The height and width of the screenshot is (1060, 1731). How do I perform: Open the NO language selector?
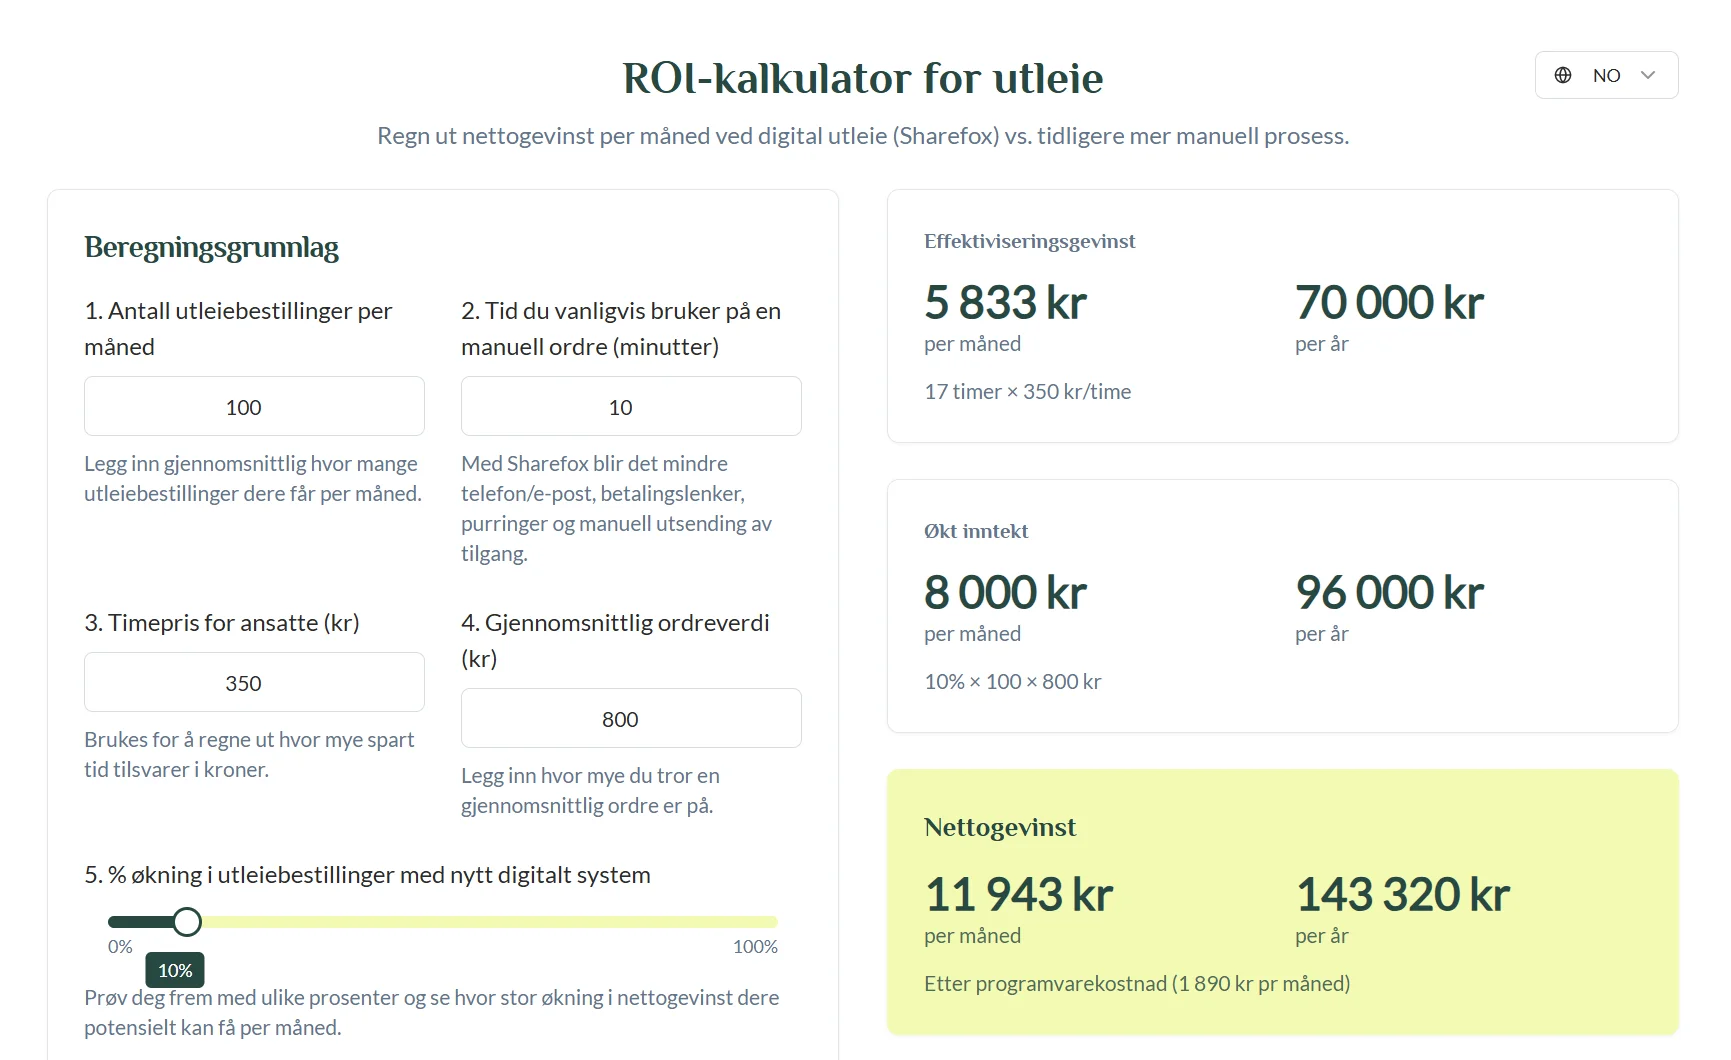tap(1606, 75)
